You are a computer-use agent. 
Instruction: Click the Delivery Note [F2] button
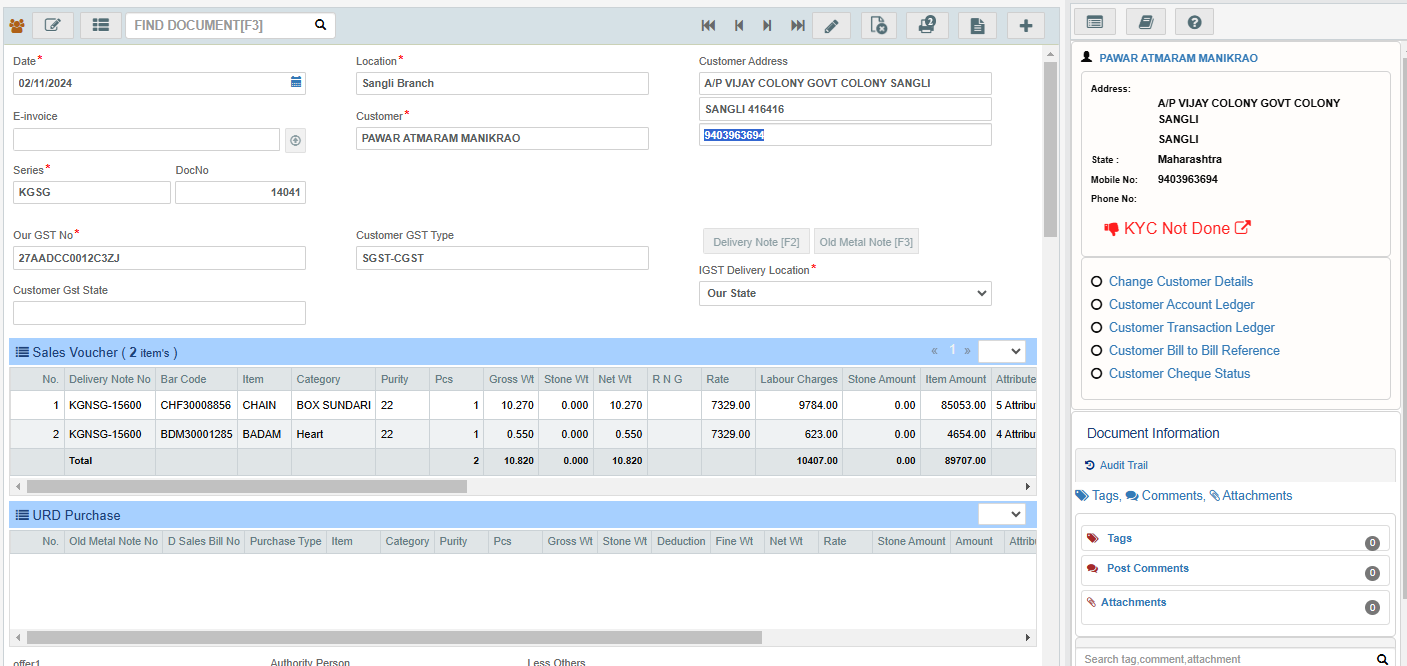(756, 242)
